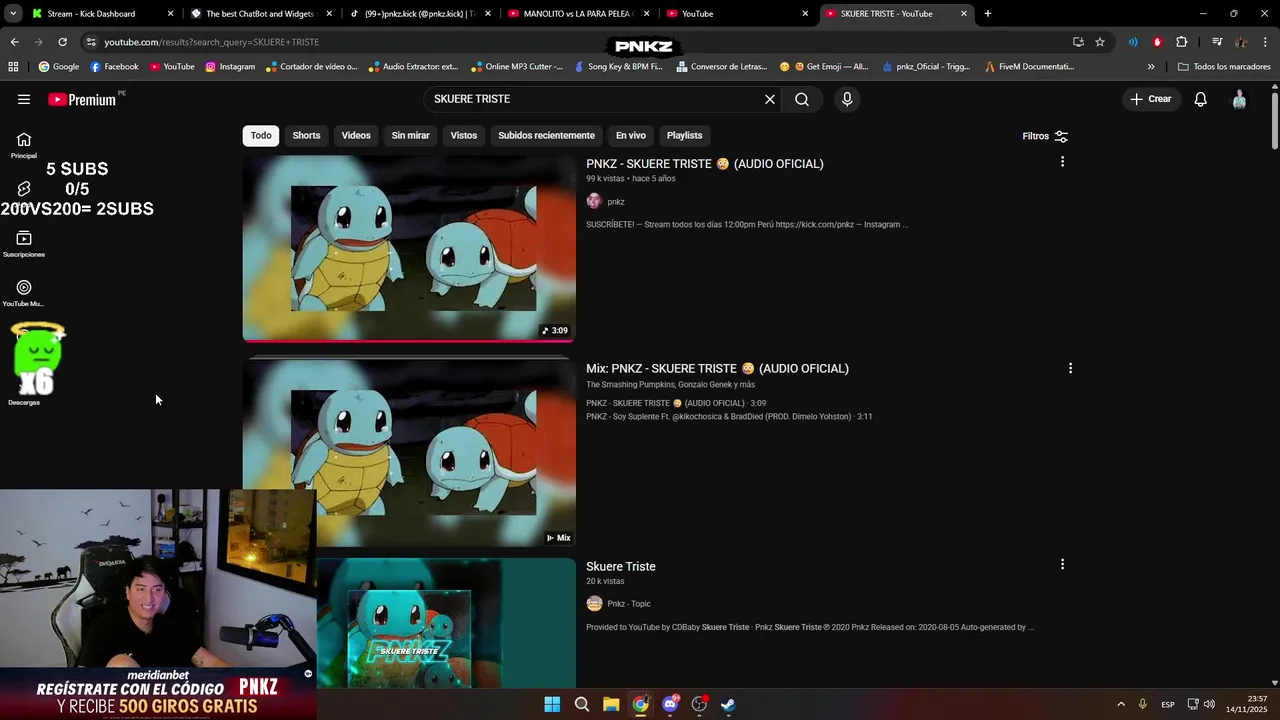The height and width of the screenshot is (720, 1280).
Task: Show hidden system tray icons
Action: (x=1121, y=704)
